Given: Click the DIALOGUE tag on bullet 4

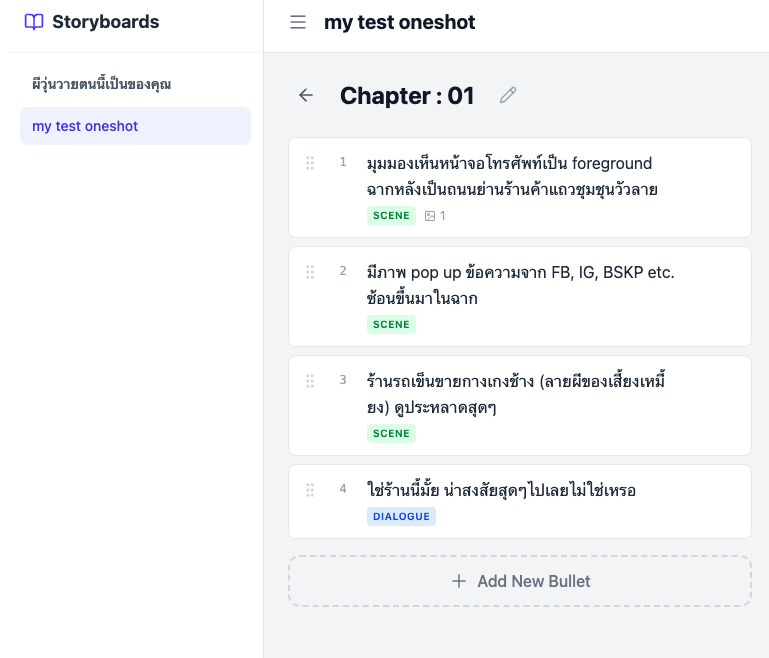Looking at the screenshot, I should [401, 517].
